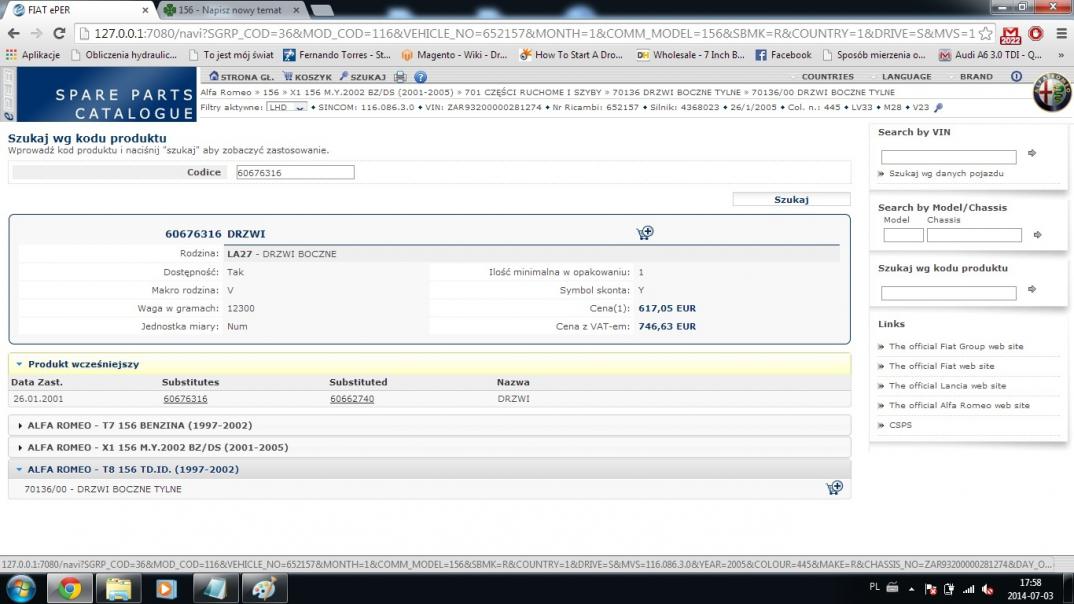Screen dimensions: 1074x604
Task: Reload the page in Chrome
Action: pyautogui.click(x=59, y=33)
